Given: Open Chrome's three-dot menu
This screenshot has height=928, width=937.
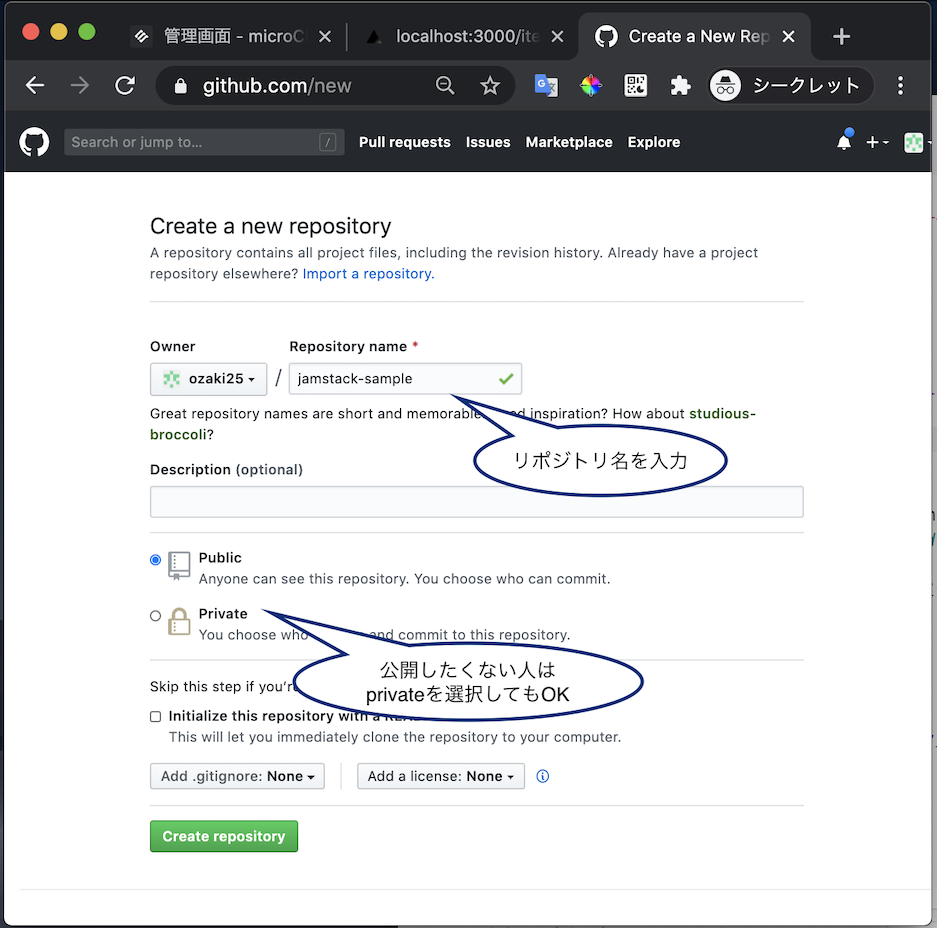Looking at the screenshot, I should click(900, 85).
